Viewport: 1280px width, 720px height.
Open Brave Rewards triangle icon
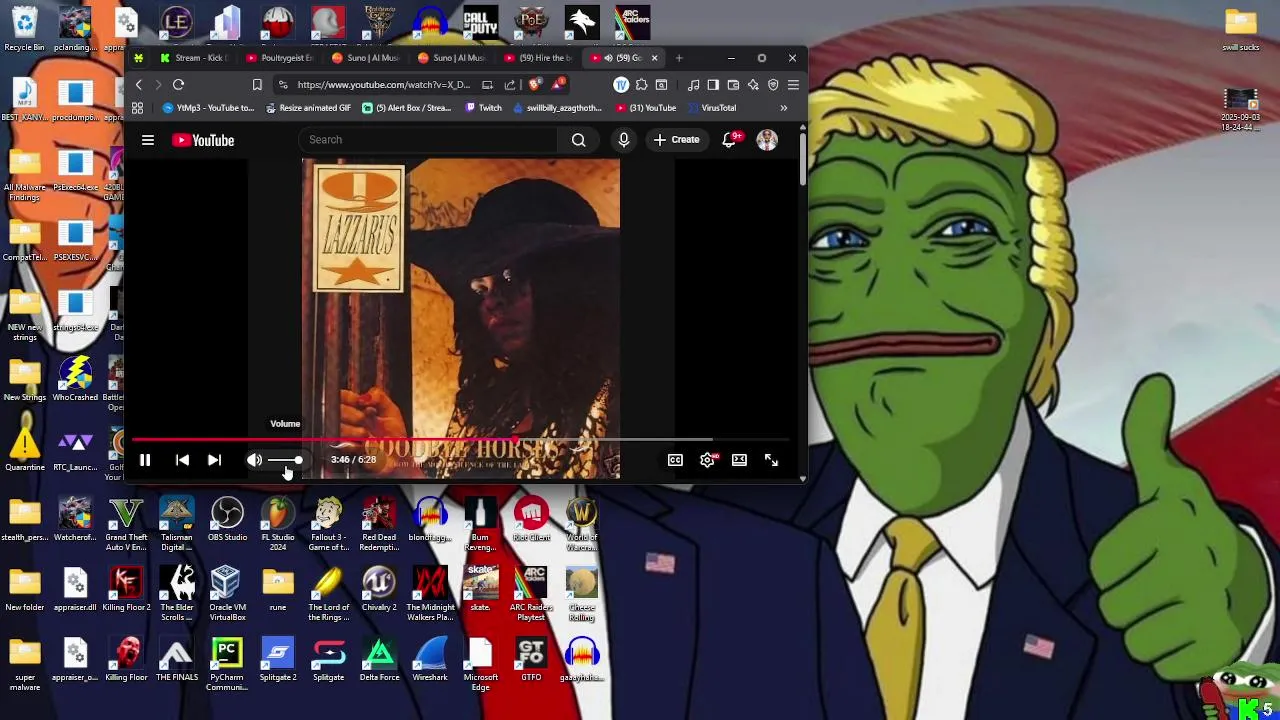tap(559, 84)
